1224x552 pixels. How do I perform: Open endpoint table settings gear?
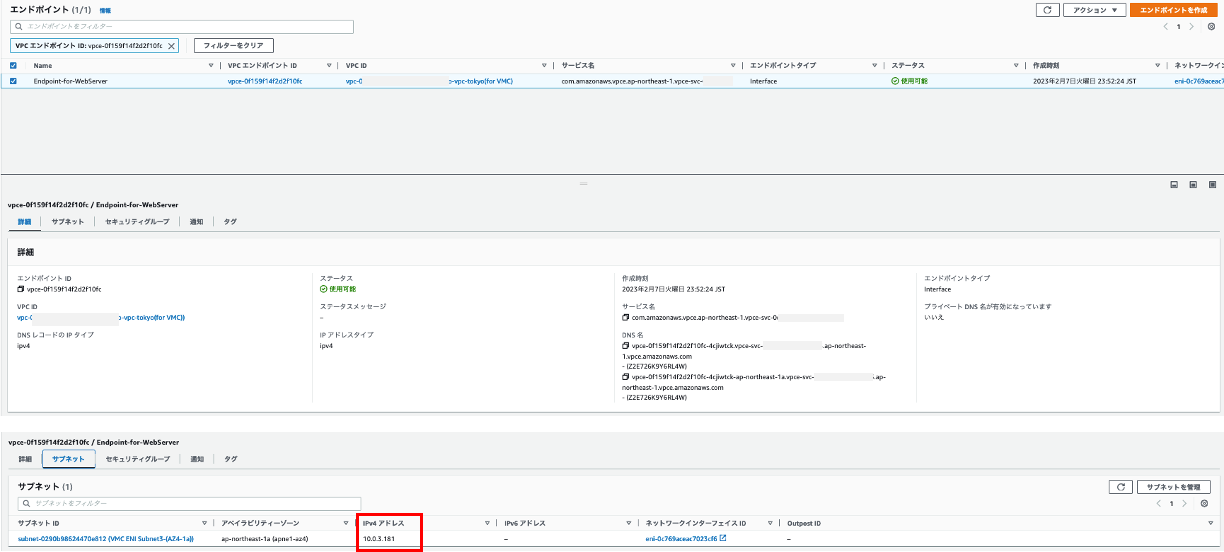pyautogui.click(x=1211, y=27)
